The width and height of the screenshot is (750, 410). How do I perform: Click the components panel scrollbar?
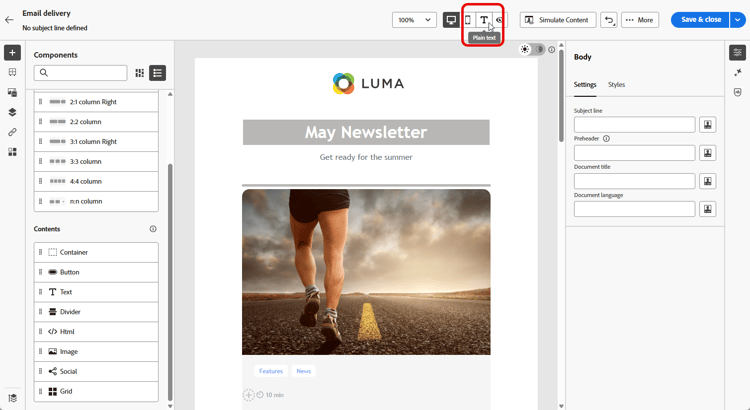pyautogui.click(x=170, y=282)
